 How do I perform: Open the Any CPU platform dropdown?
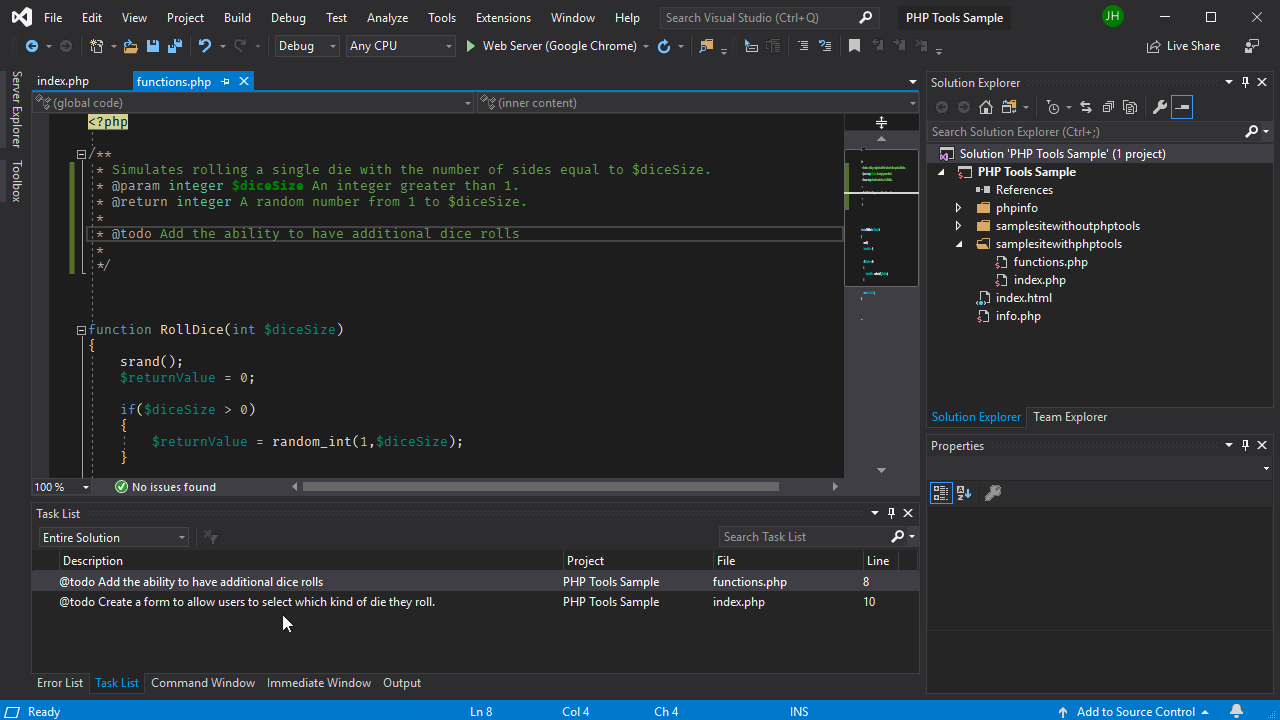pos(401,46)
